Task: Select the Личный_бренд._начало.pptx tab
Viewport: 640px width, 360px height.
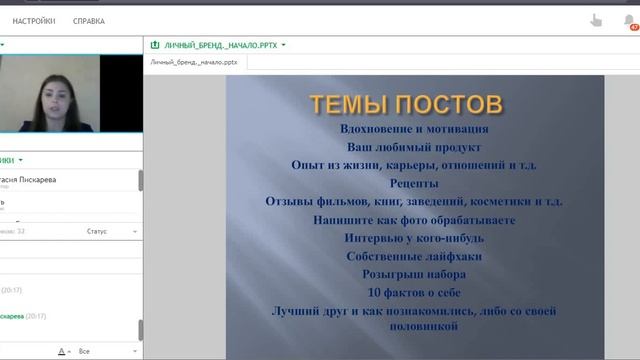Action: click(x=194, y=62)
